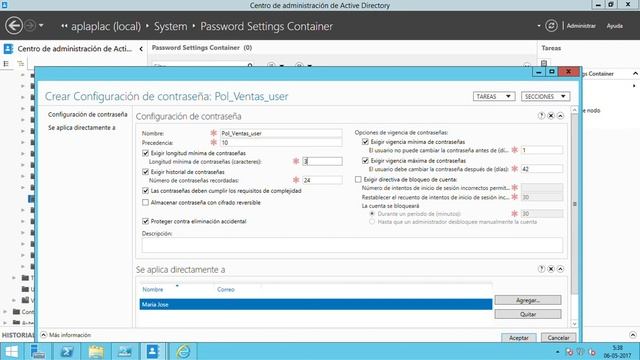Show hidden system tray icons arrow
Viewport: 640px width, 360px height.
(x=558, y=352)
